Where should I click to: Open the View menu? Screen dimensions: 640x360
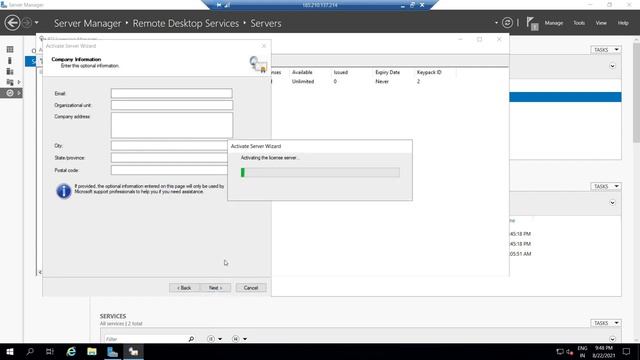click(601, 23)
